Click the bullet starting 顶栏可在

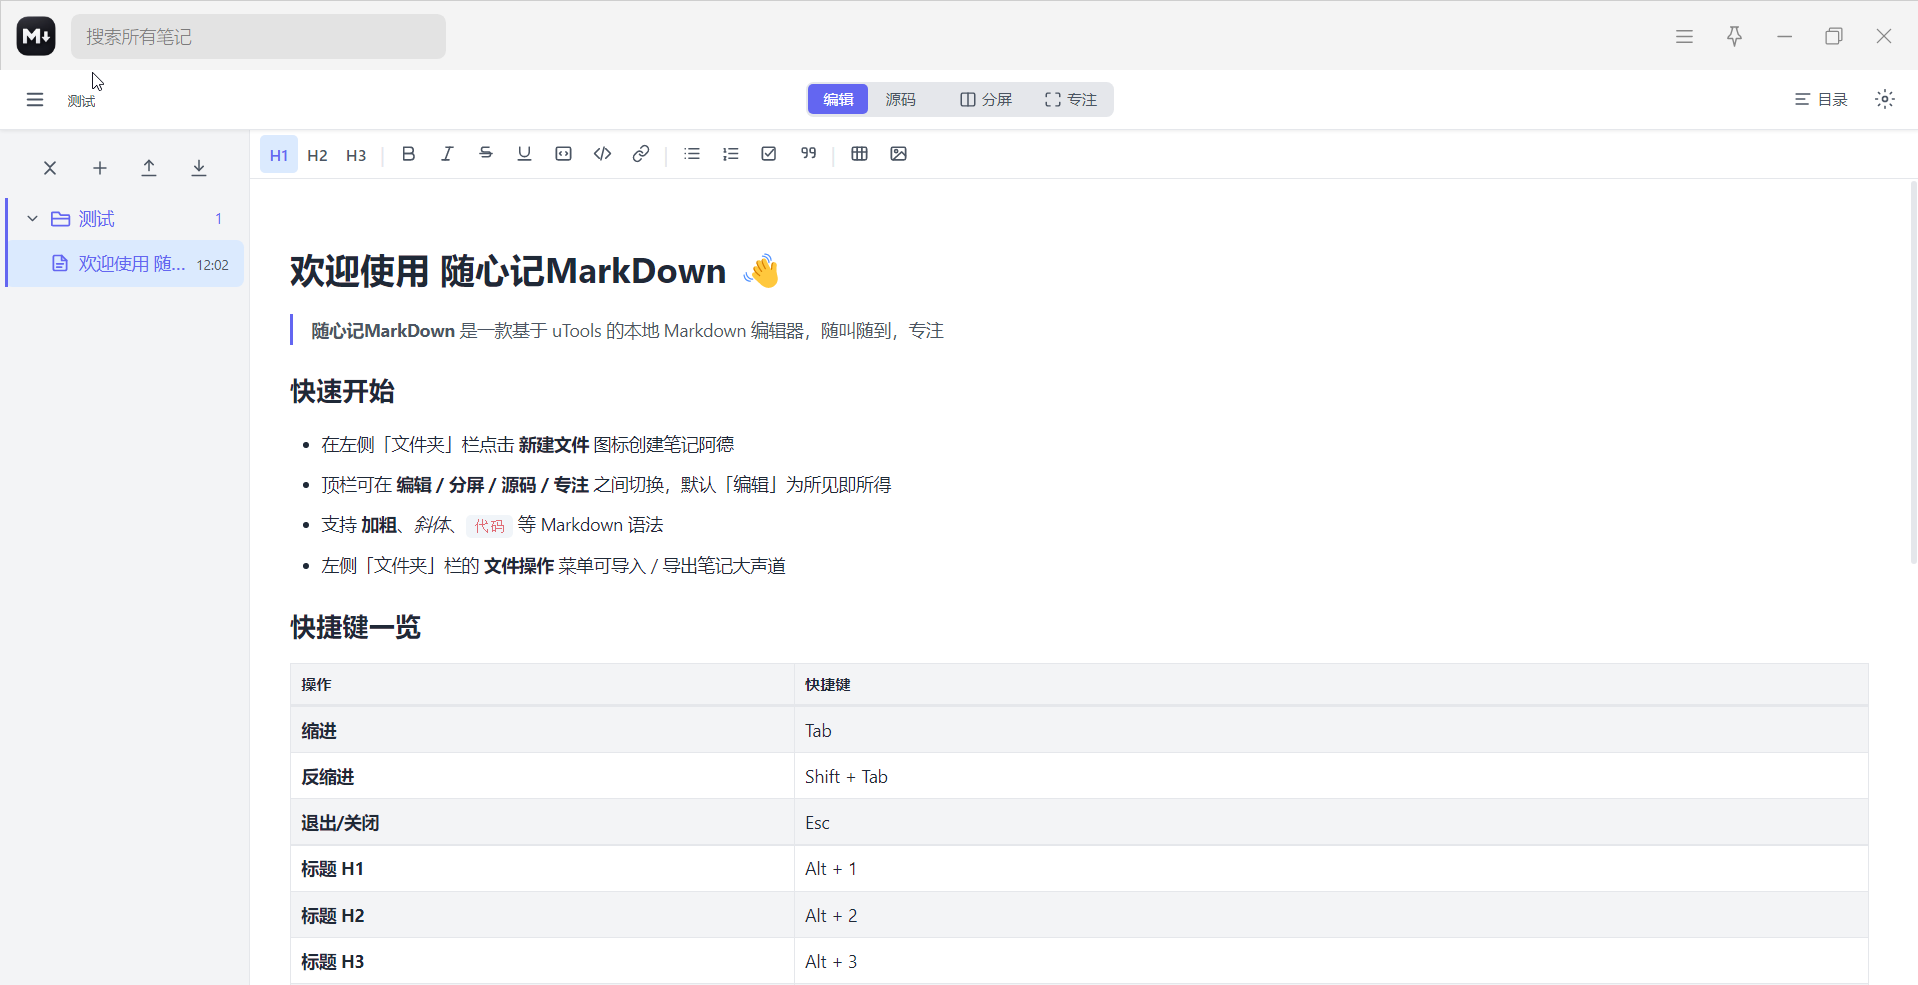(606, 485)
